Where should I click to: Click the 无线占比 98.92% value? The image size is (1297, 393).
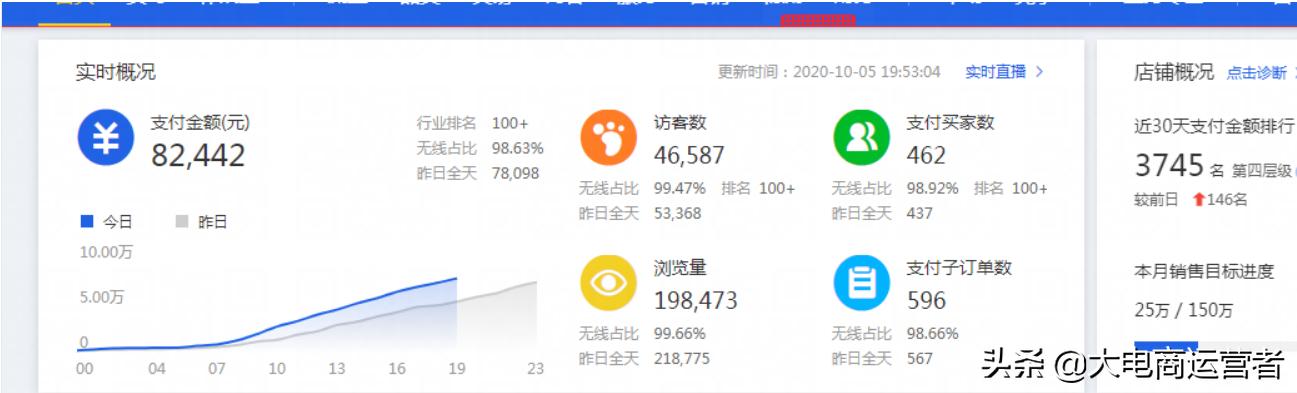click(x=932, y=188)
